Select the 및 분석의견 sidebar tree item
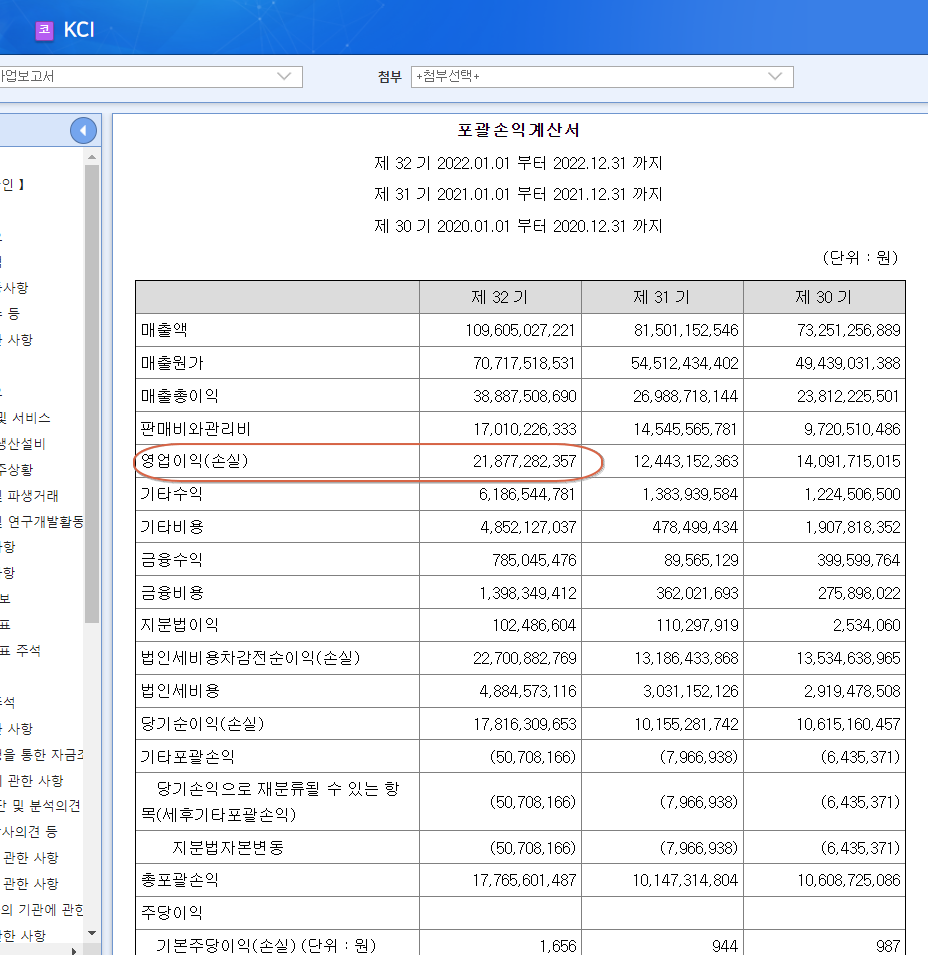The width and height of the screenshot is (928, 955). [x=41, y=806]
